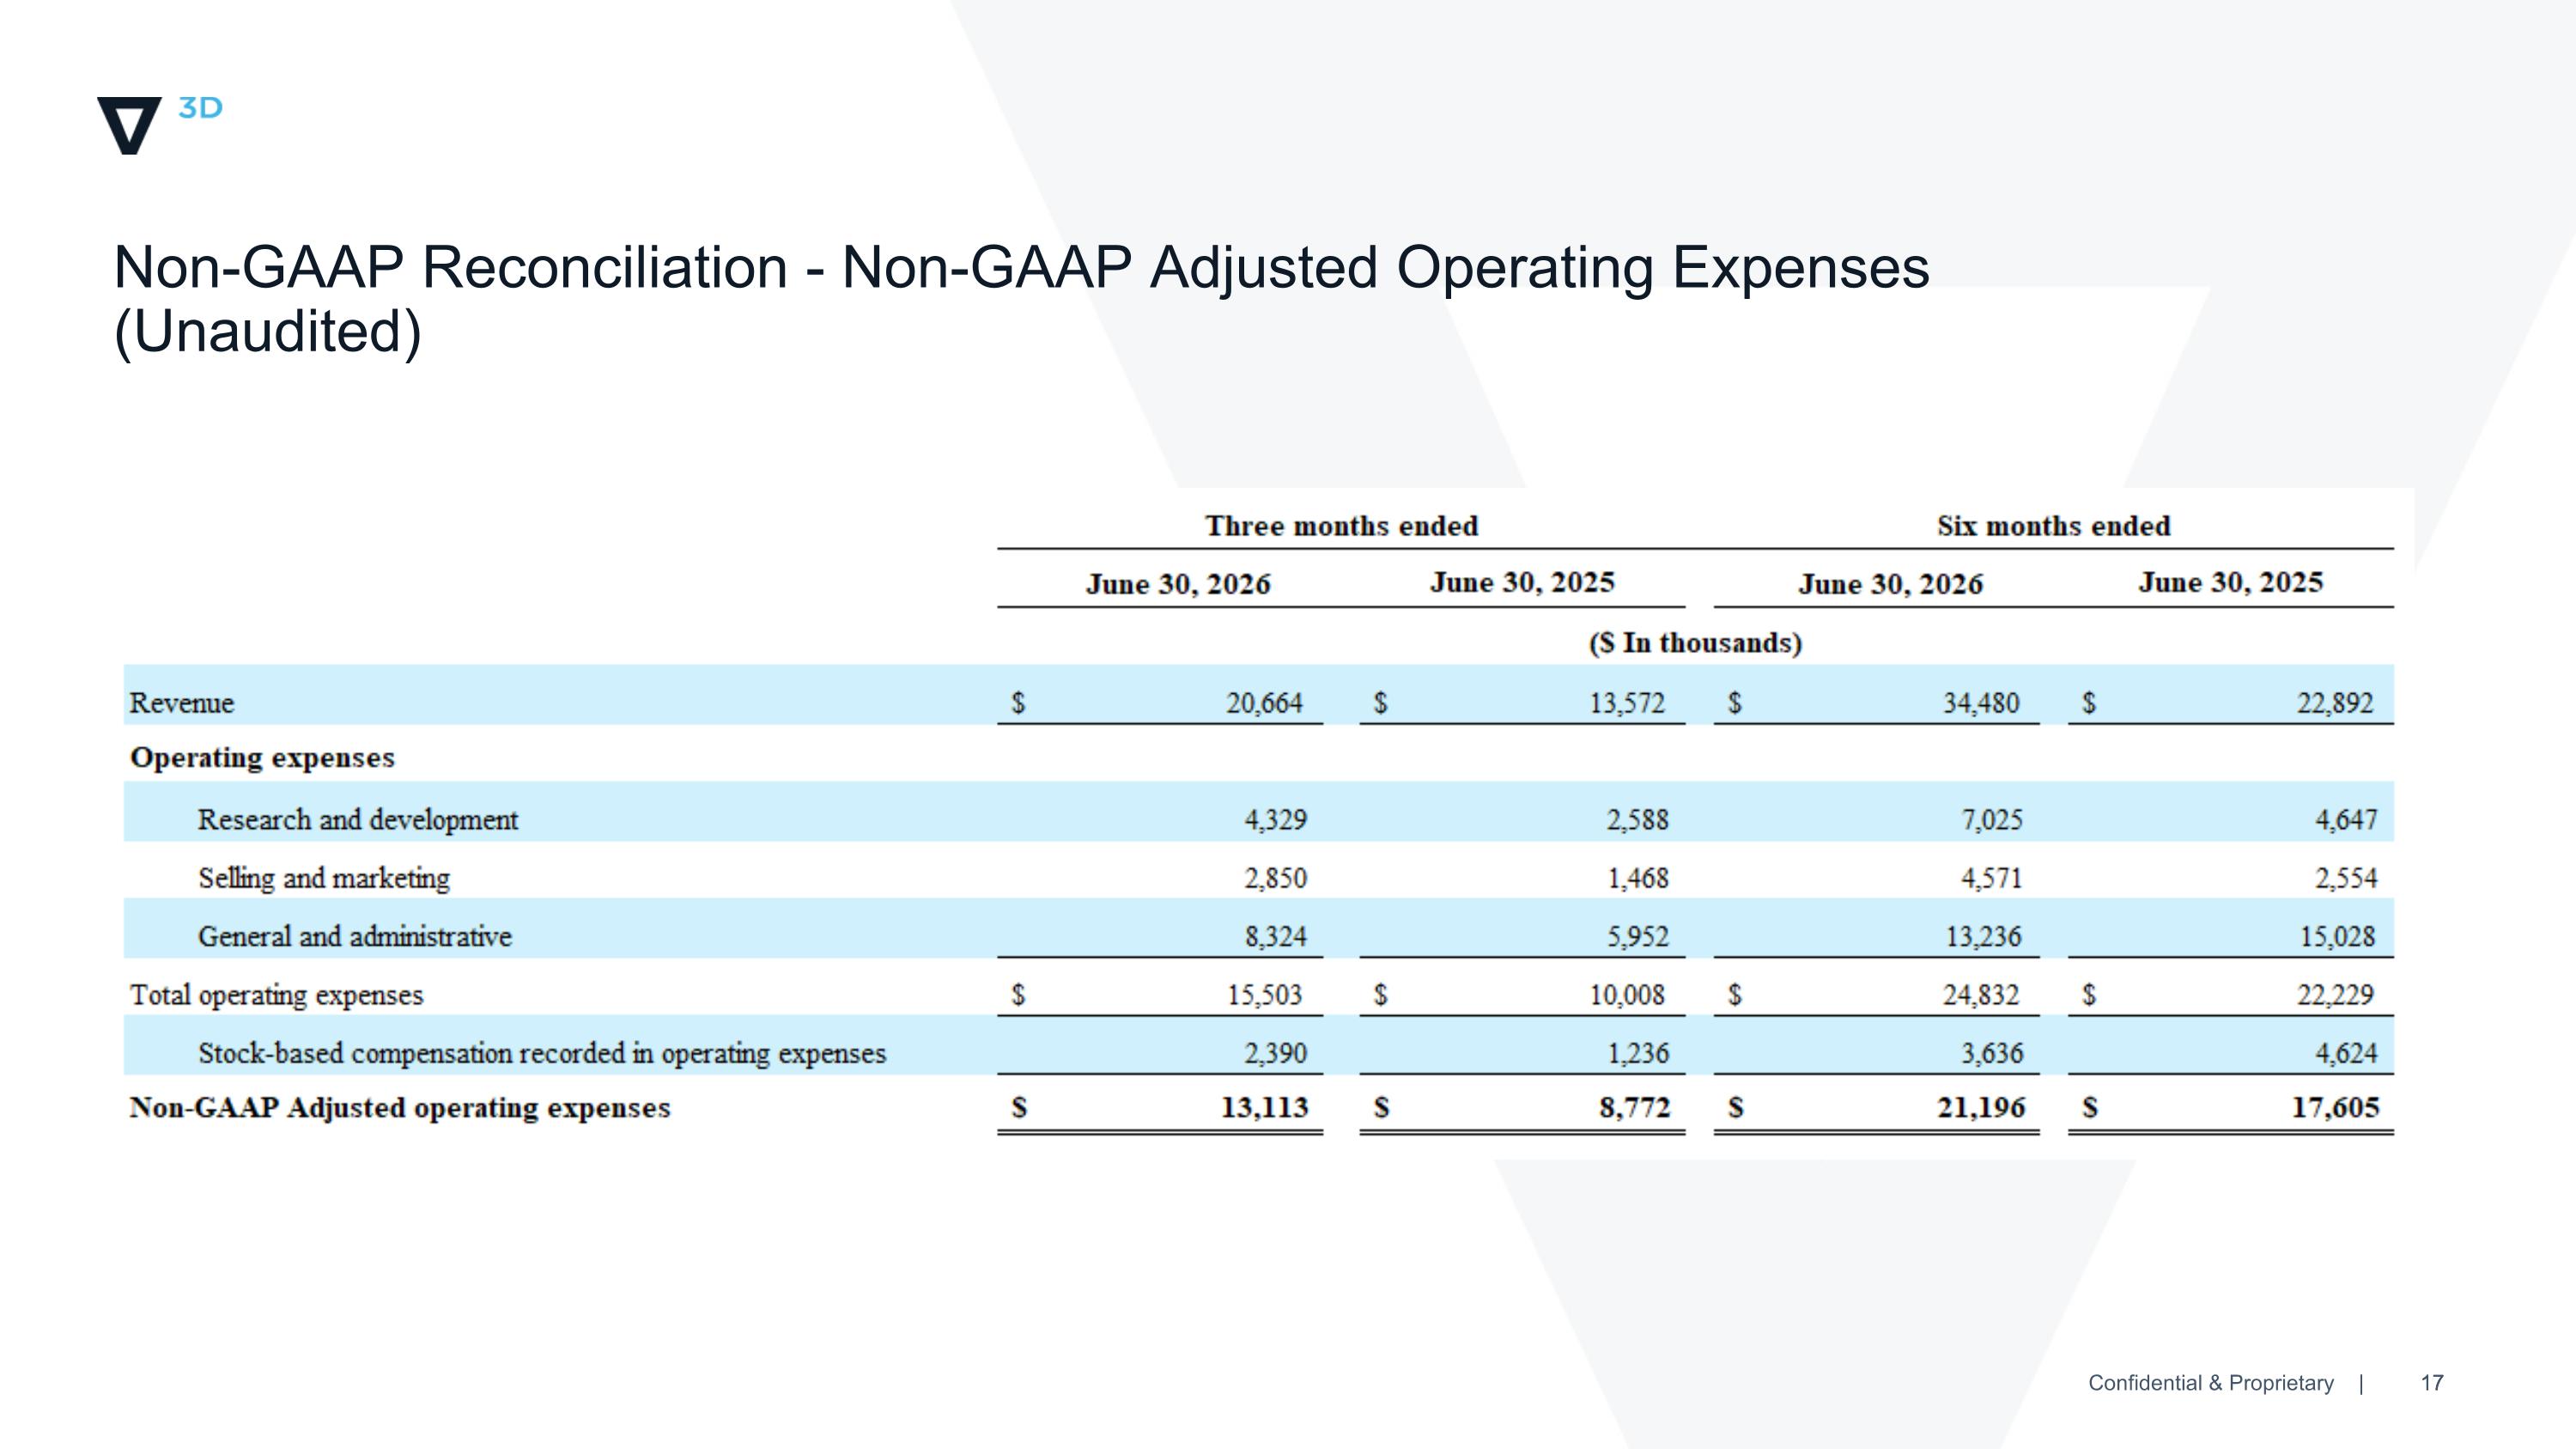
Task: Click the 'Non-GAAP Adjusted operating expenses' row label
Action: coord(400,1108)
